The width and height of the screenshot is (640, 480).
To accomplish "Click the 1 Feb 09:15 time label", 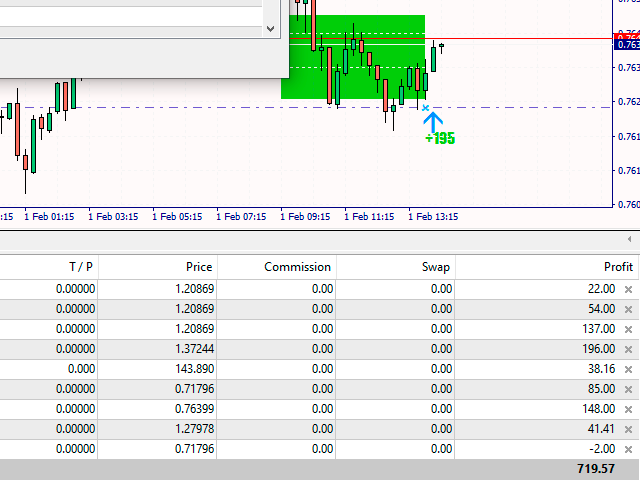I will (305, 217).
